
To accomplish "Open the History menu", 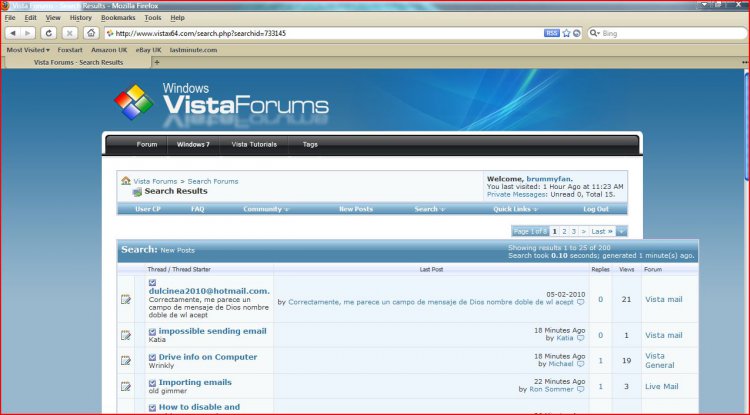I will [80, 18].
